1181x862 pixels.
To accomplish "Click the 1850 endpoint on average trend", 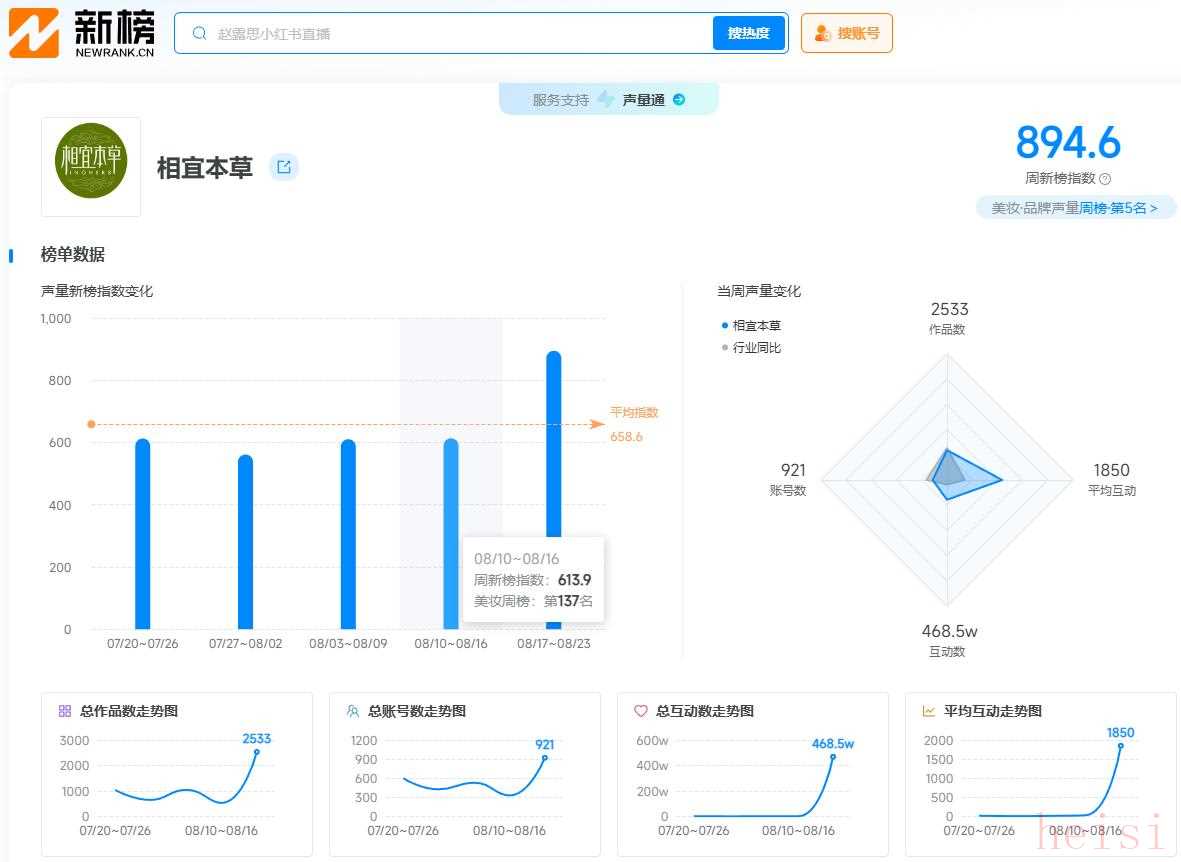I will coord(1121,746).
